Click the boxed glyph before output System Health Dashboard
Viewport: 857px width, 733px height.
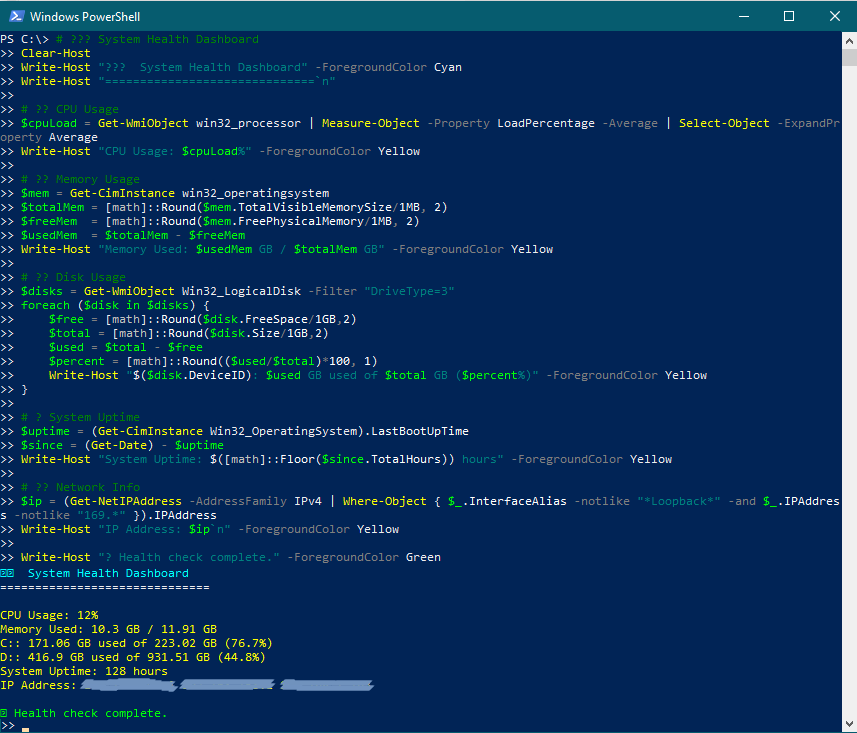(7, 574)
